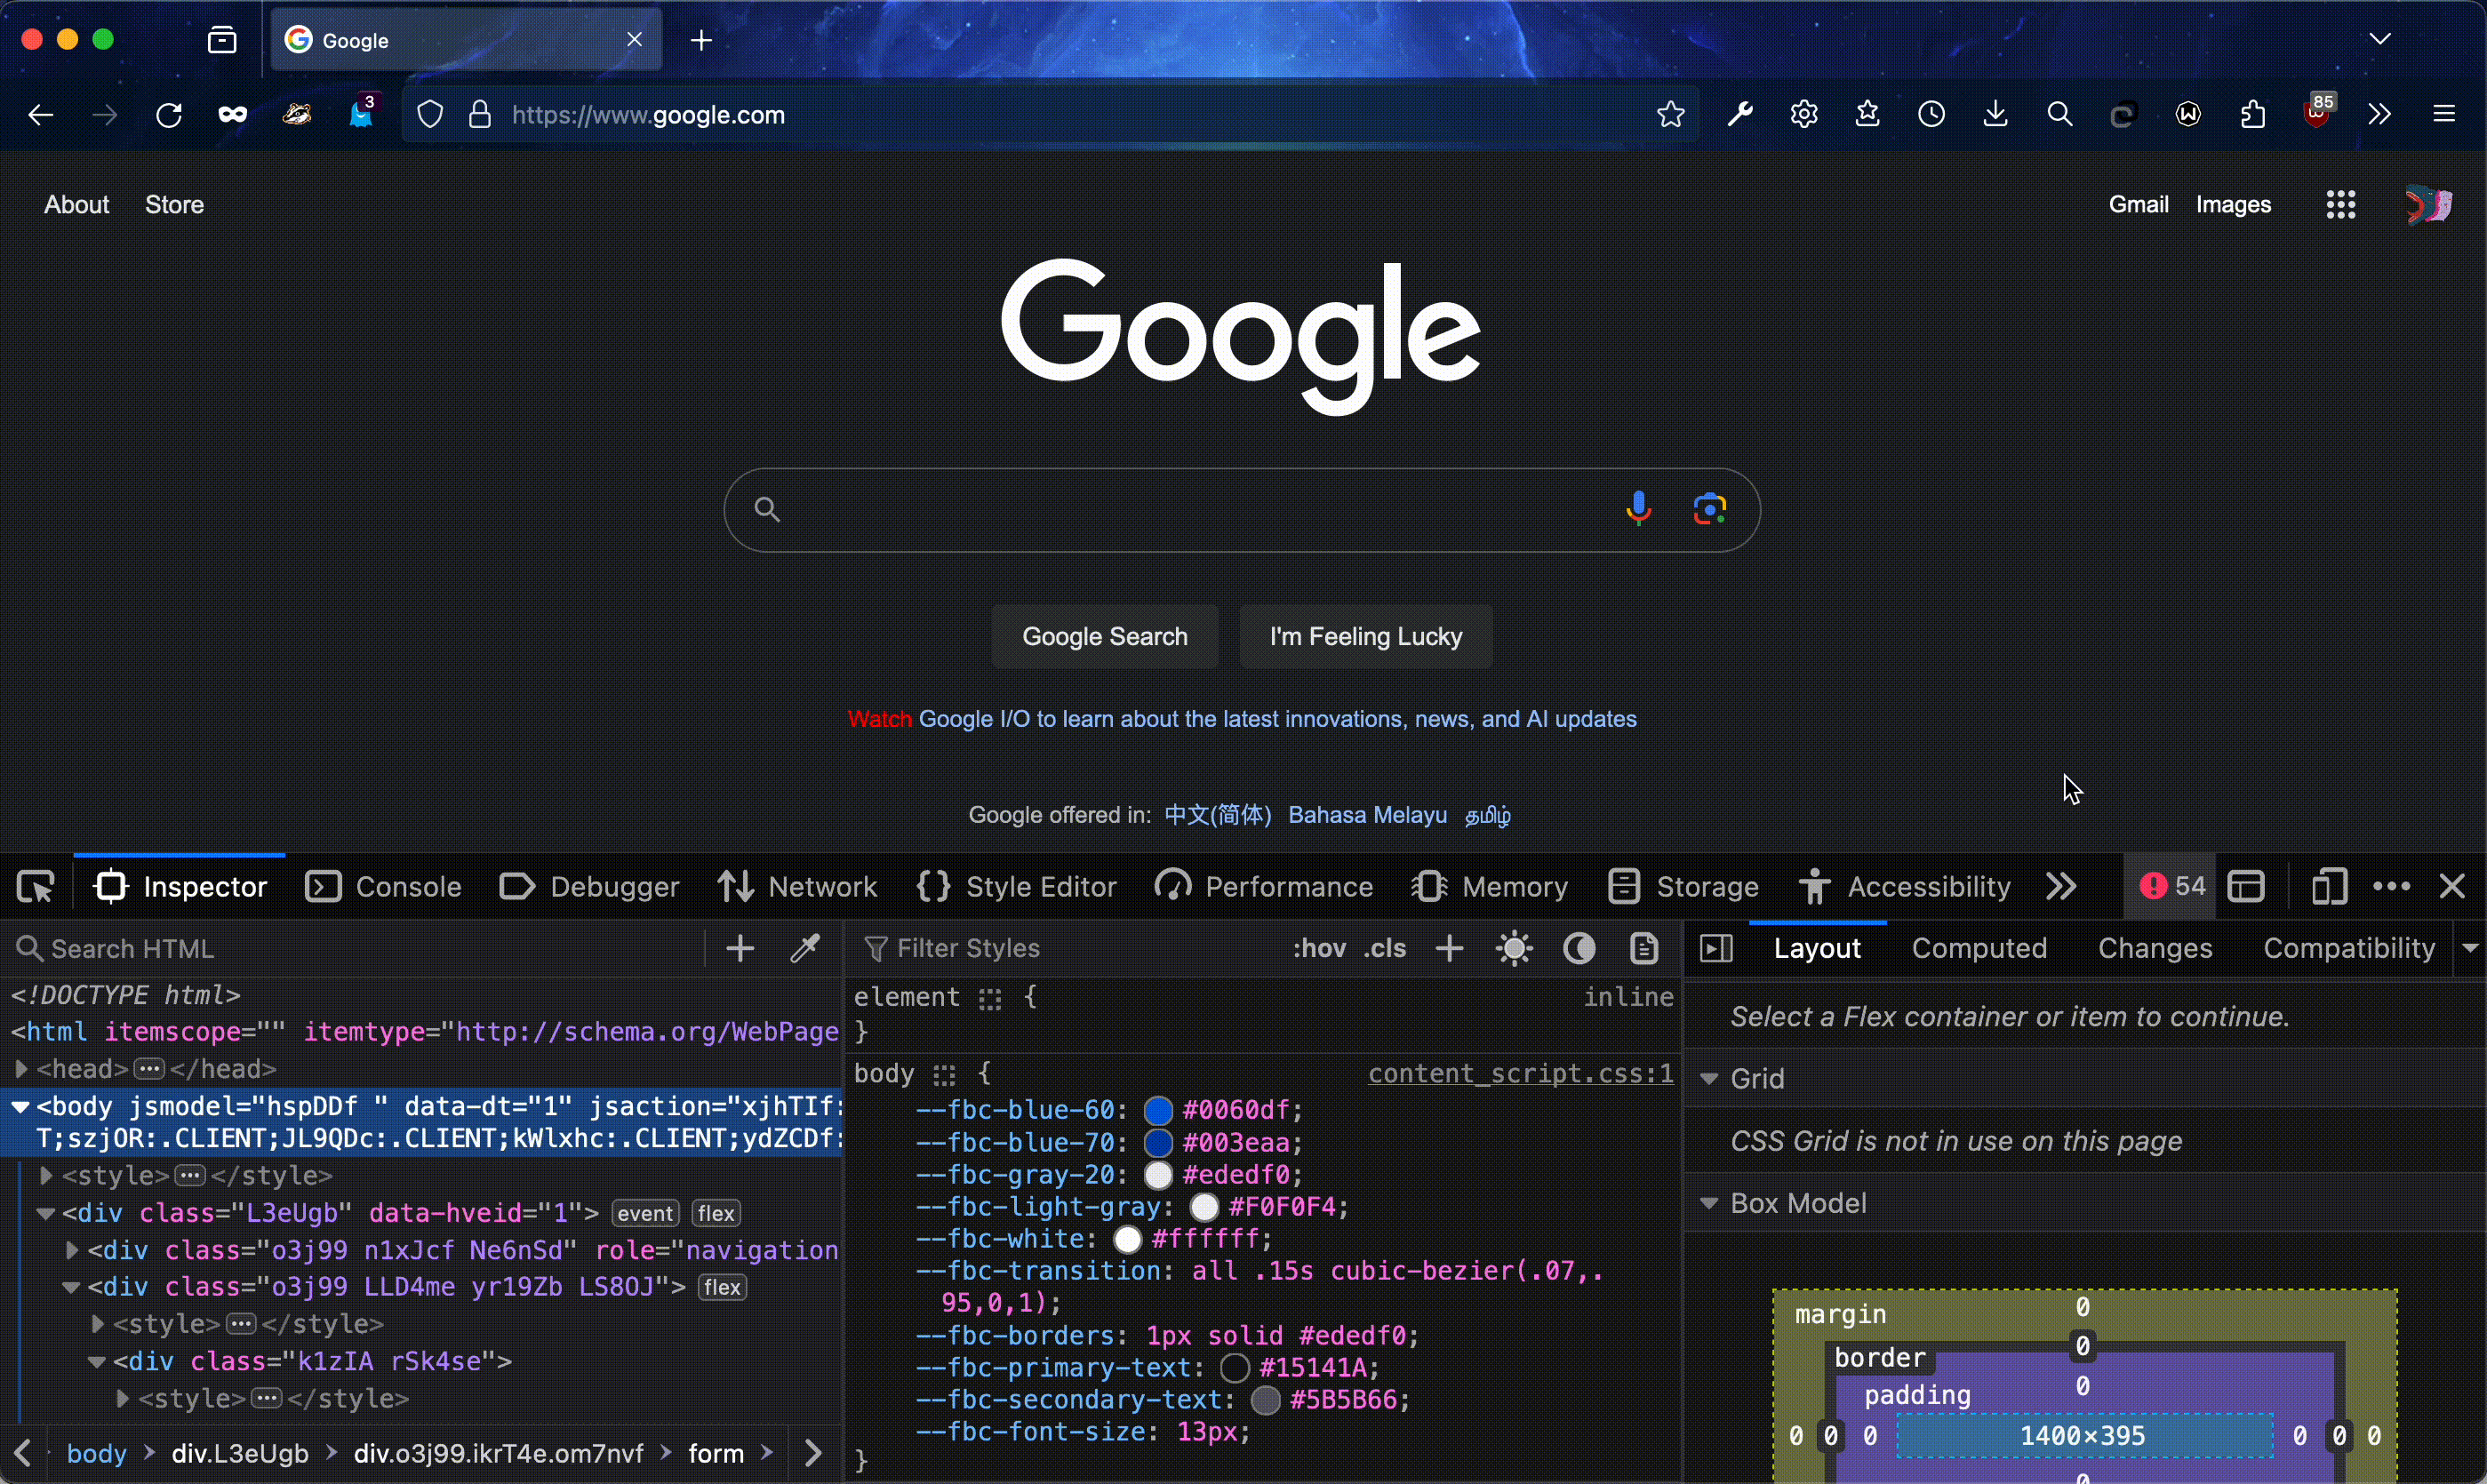Click the eyedropper color picker icon

pyautogui.click(x=806, y=948)
